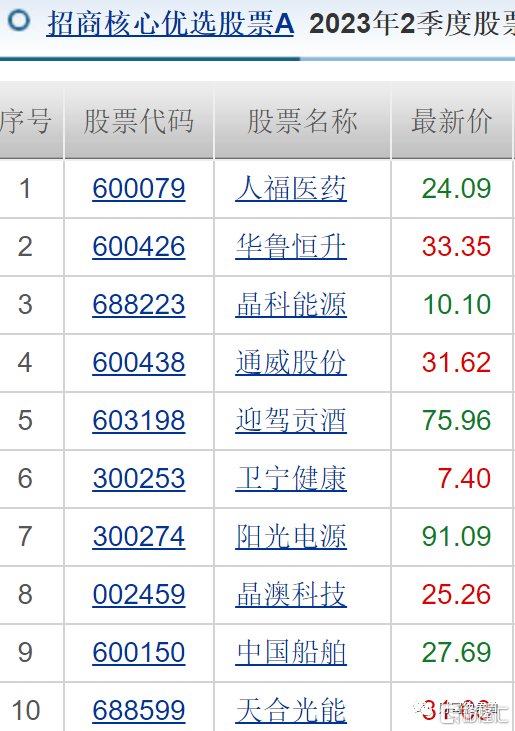Open stock code 688223 link
Screen dimensions: 515x731
click(x=139, y=304)
